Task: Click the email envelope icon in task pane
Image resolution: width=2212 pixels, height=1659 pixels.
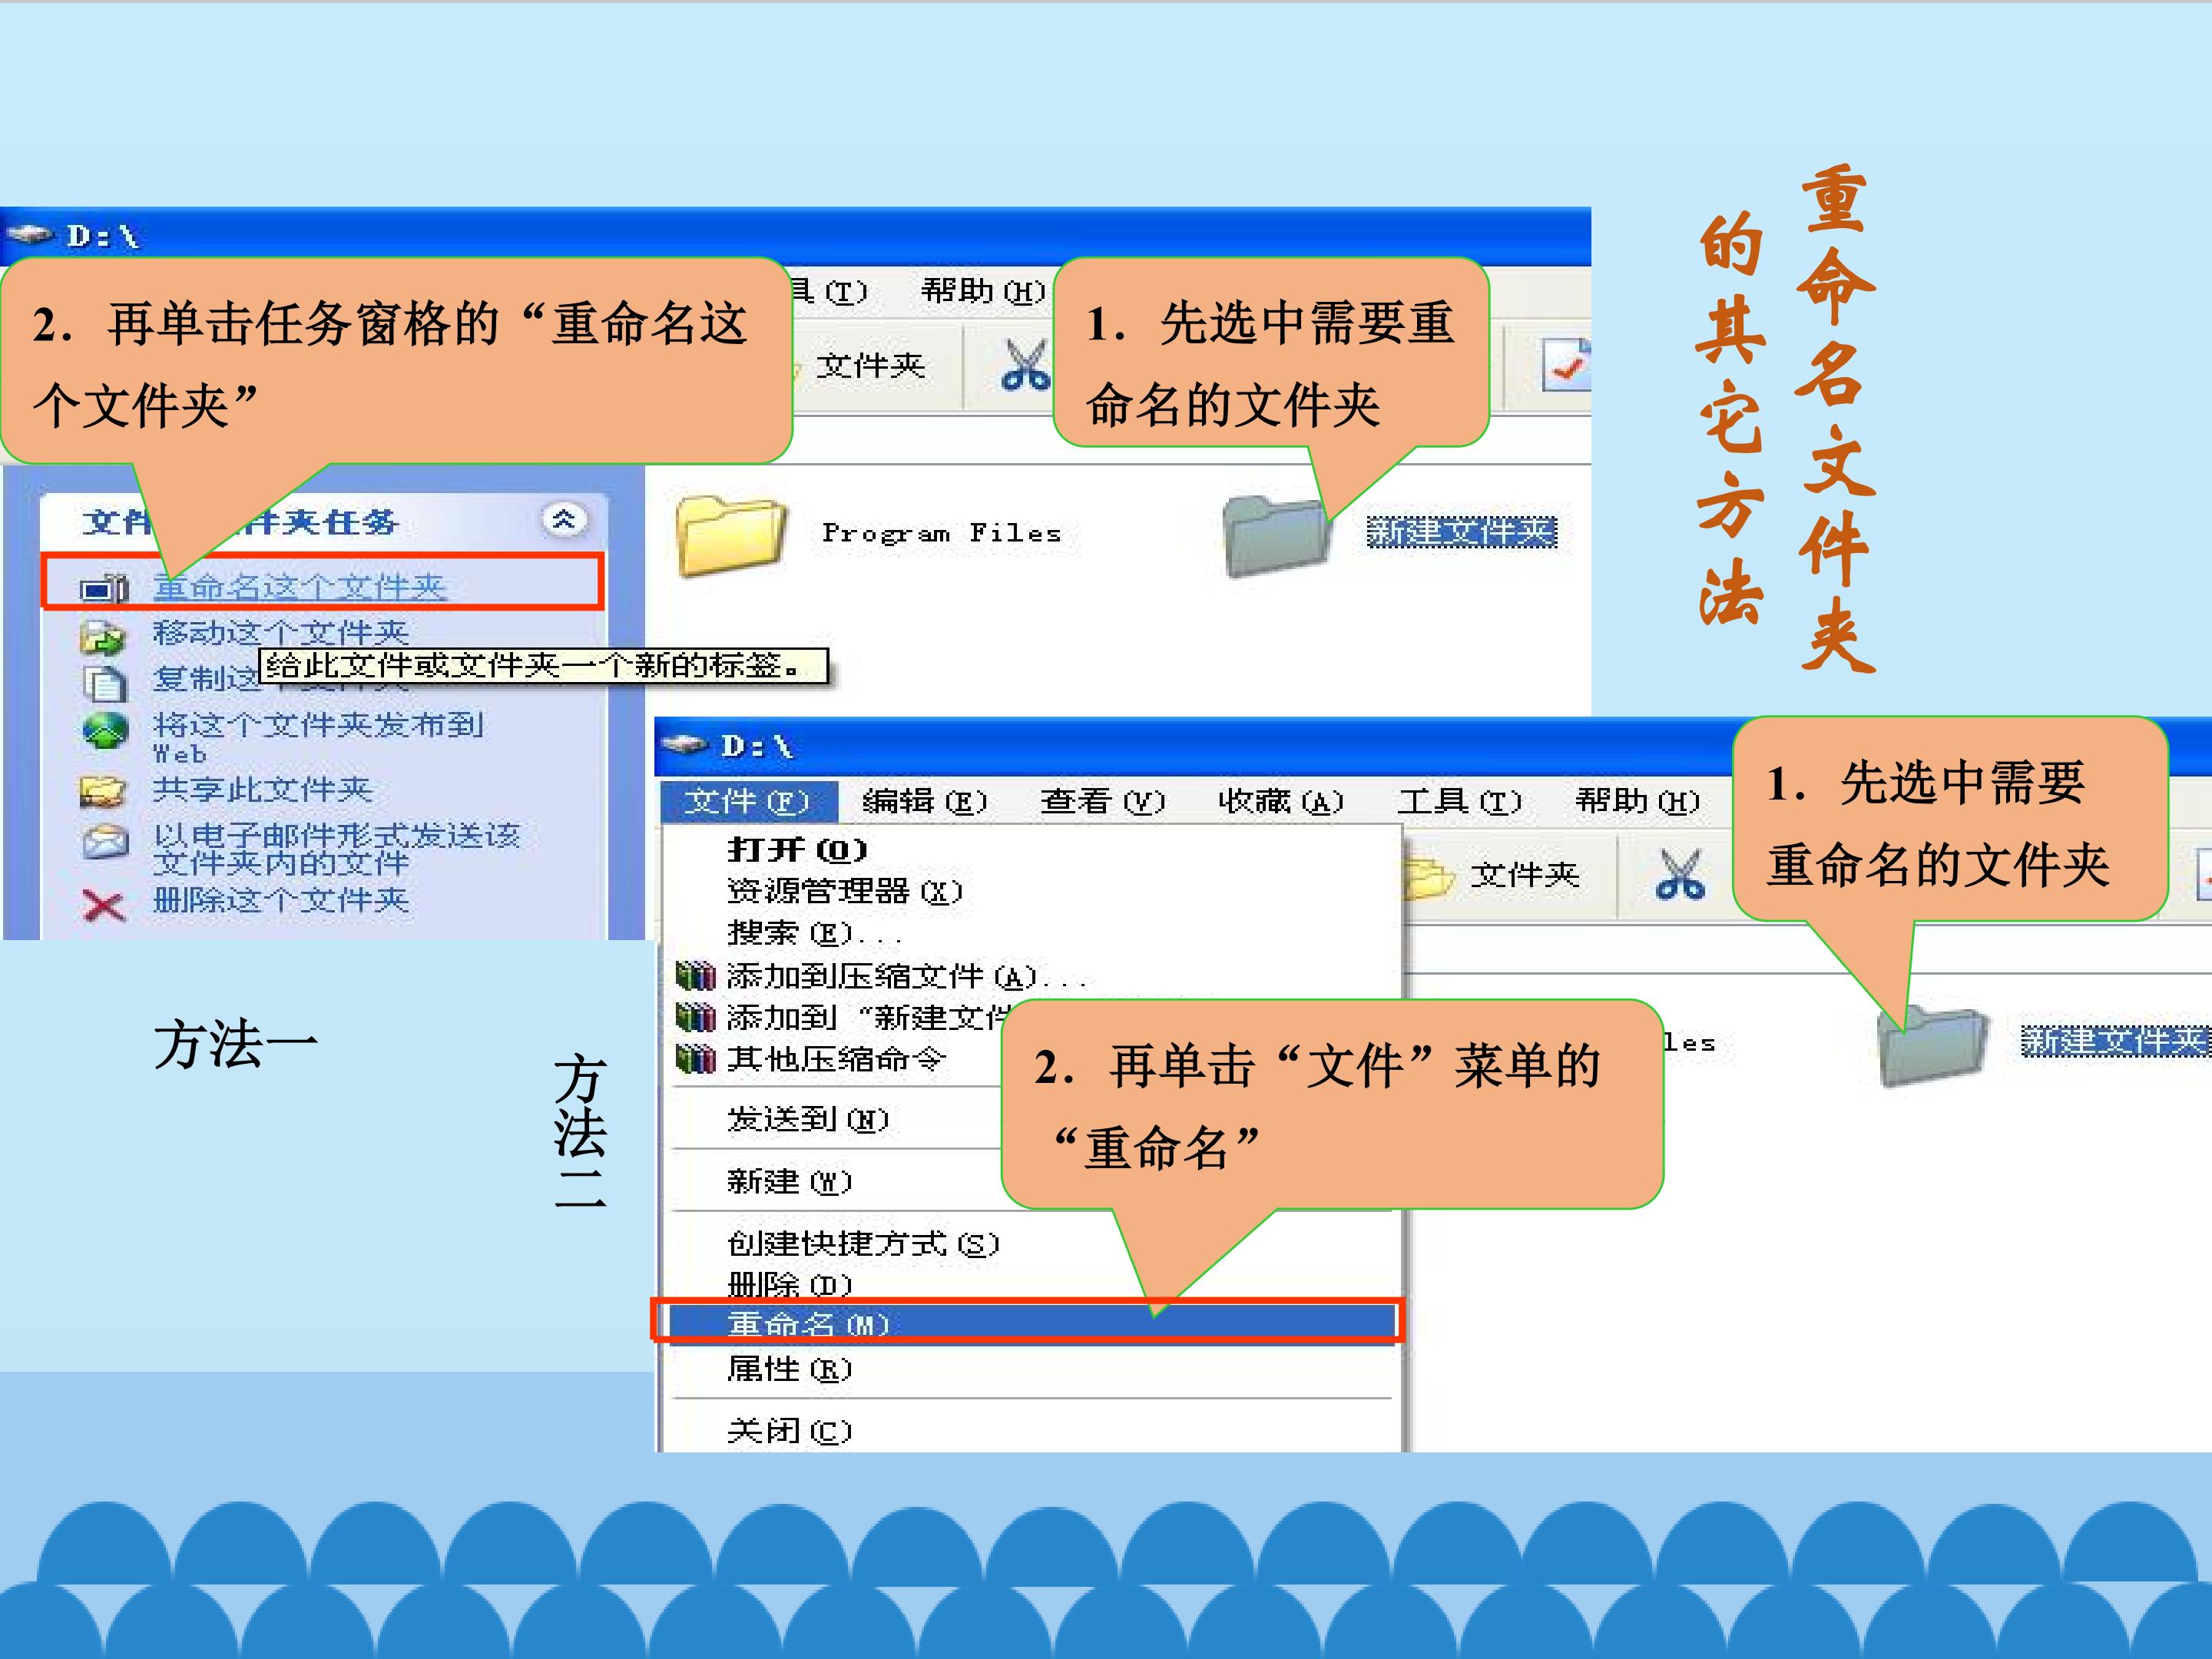Action: (105, 842)
